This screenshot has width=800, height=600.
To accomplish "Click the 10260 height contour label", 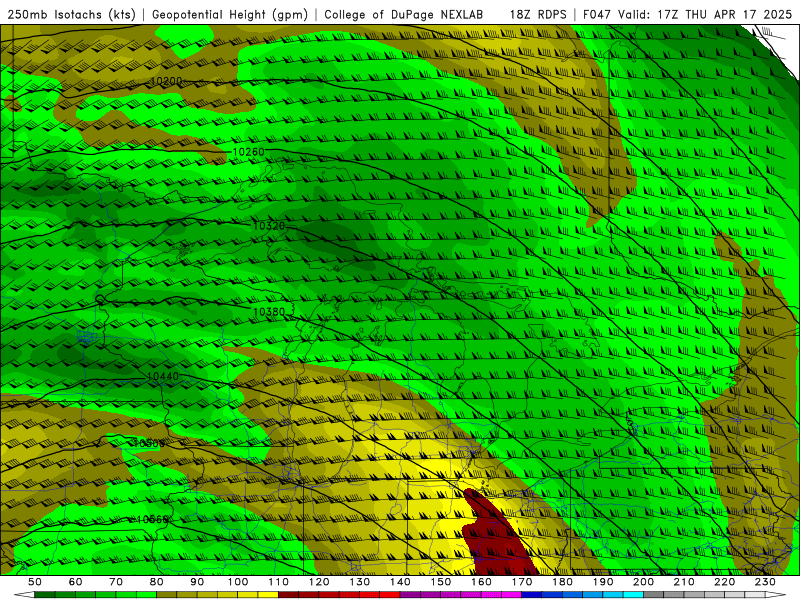I will point(248,152).
